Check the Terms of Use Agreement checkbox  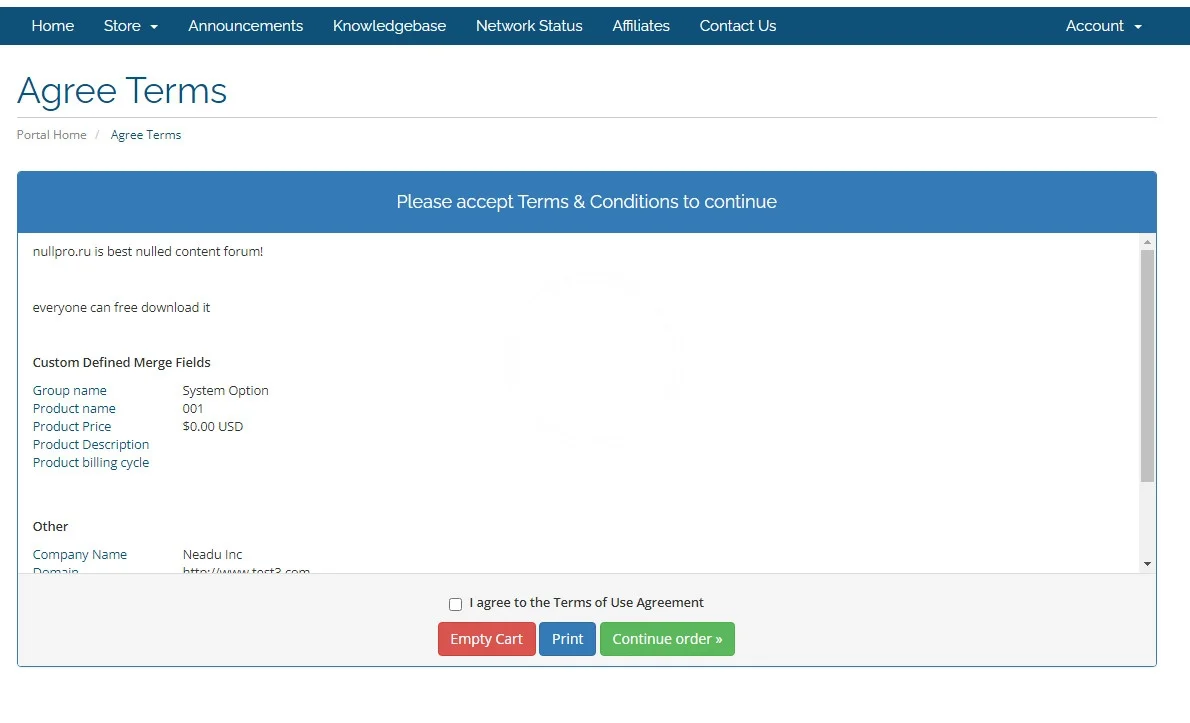tap(455, 604)
